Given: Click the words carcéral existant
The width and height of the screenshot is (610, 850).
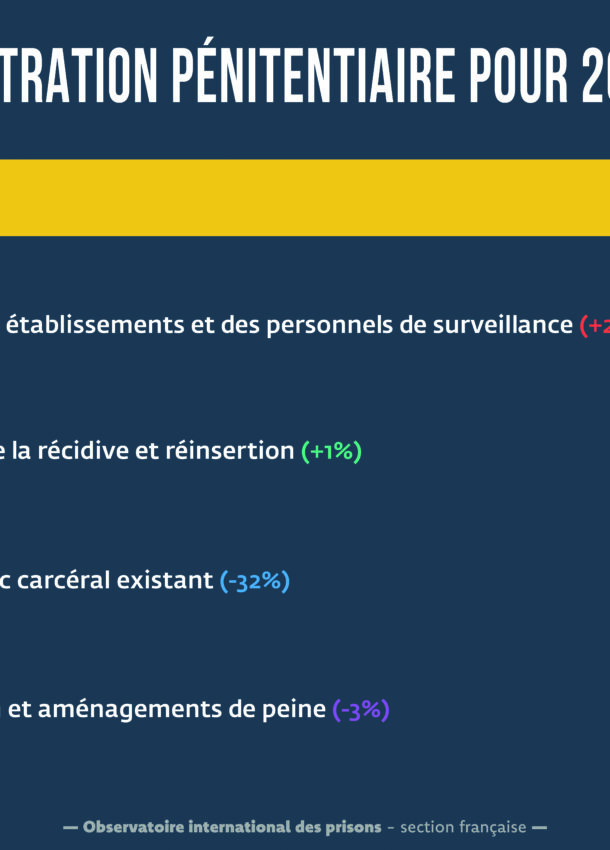Looking at the screenshot, I should click(x=115, y=581).
